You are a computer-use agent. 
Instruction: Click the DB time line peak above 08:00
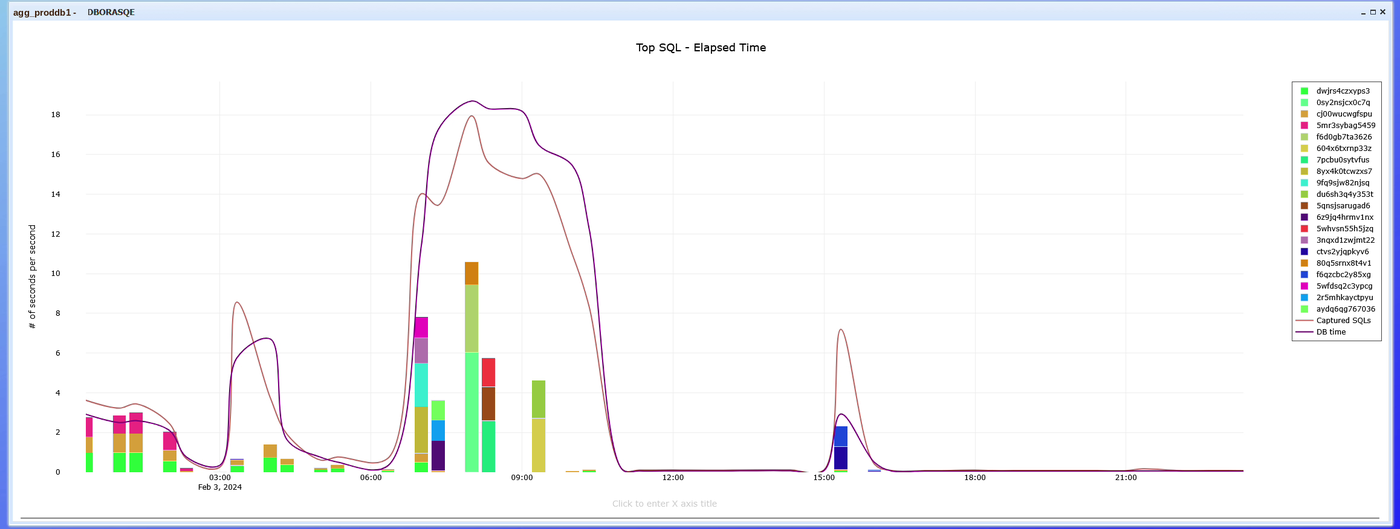pos(473,101)
